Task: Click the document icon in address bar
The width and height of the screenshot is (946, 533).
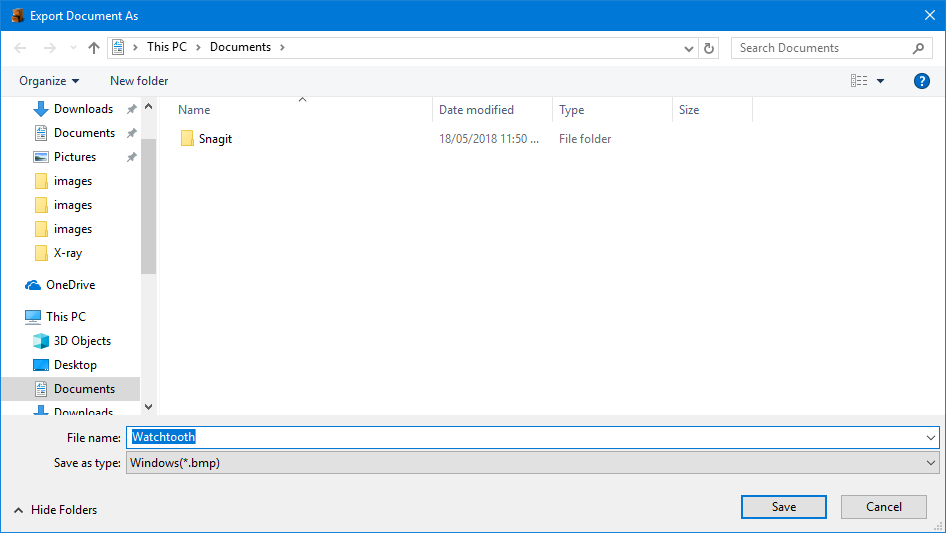Action: [118, 47]
